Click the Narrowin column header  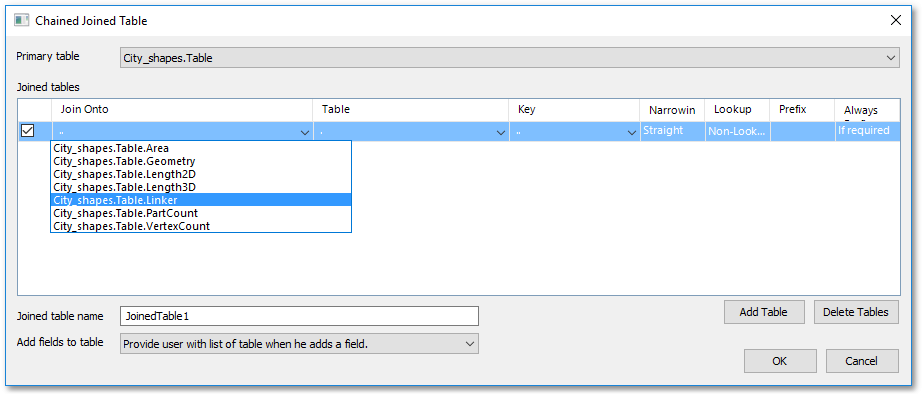click(672, 110)
